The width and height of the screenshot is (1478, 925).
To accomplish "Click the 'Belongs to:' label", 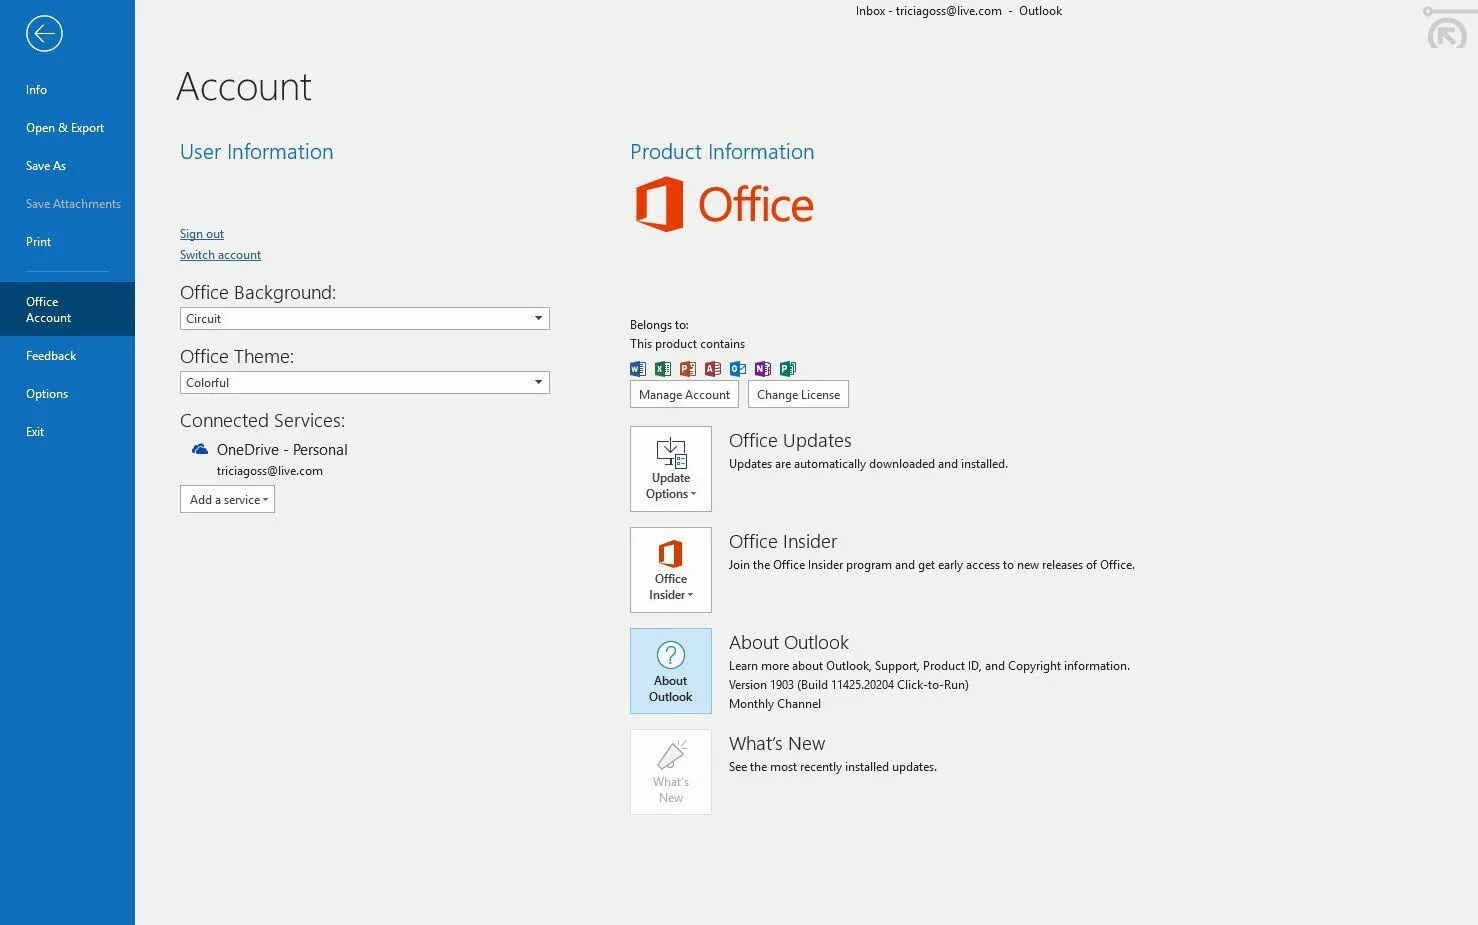I will 659,325.
